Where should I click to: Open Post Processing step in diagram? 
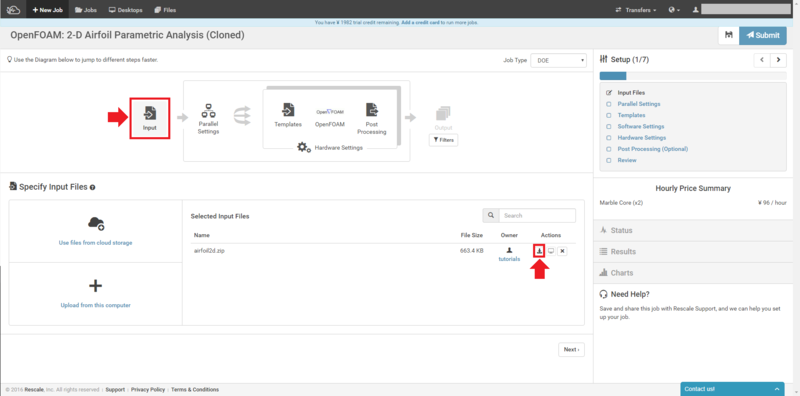tap(371, 118)
